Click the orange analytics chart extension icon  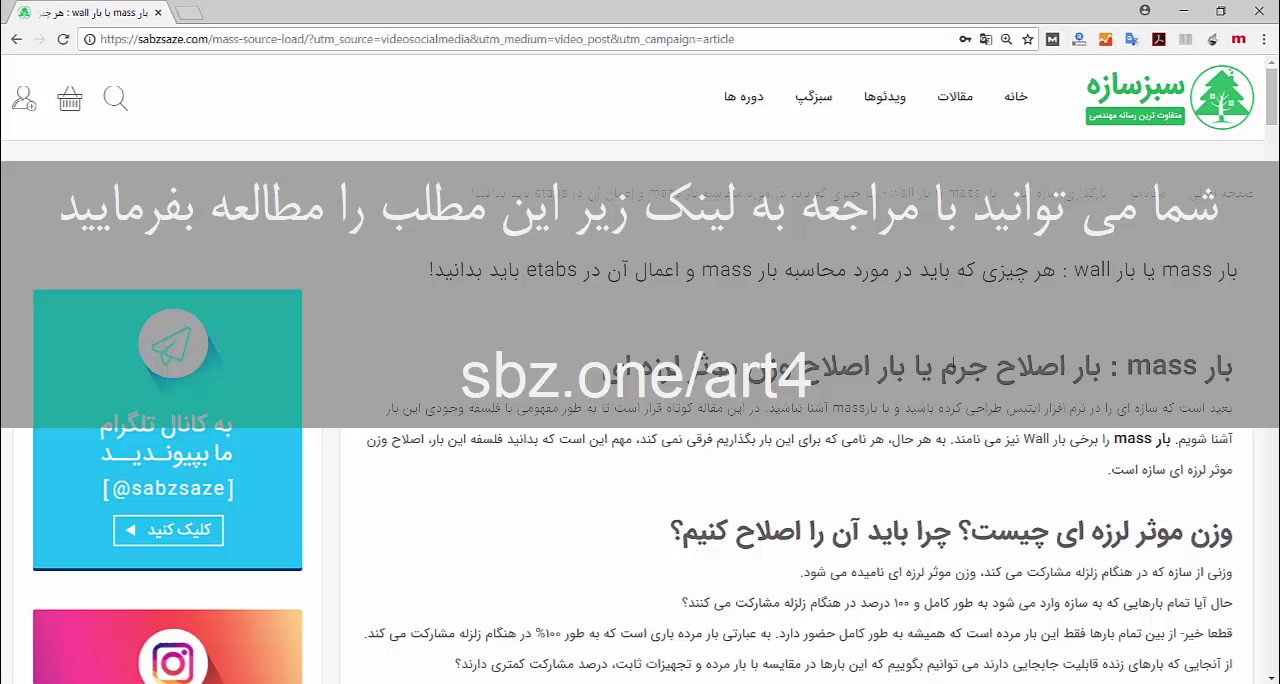[x=1105, y=39]
